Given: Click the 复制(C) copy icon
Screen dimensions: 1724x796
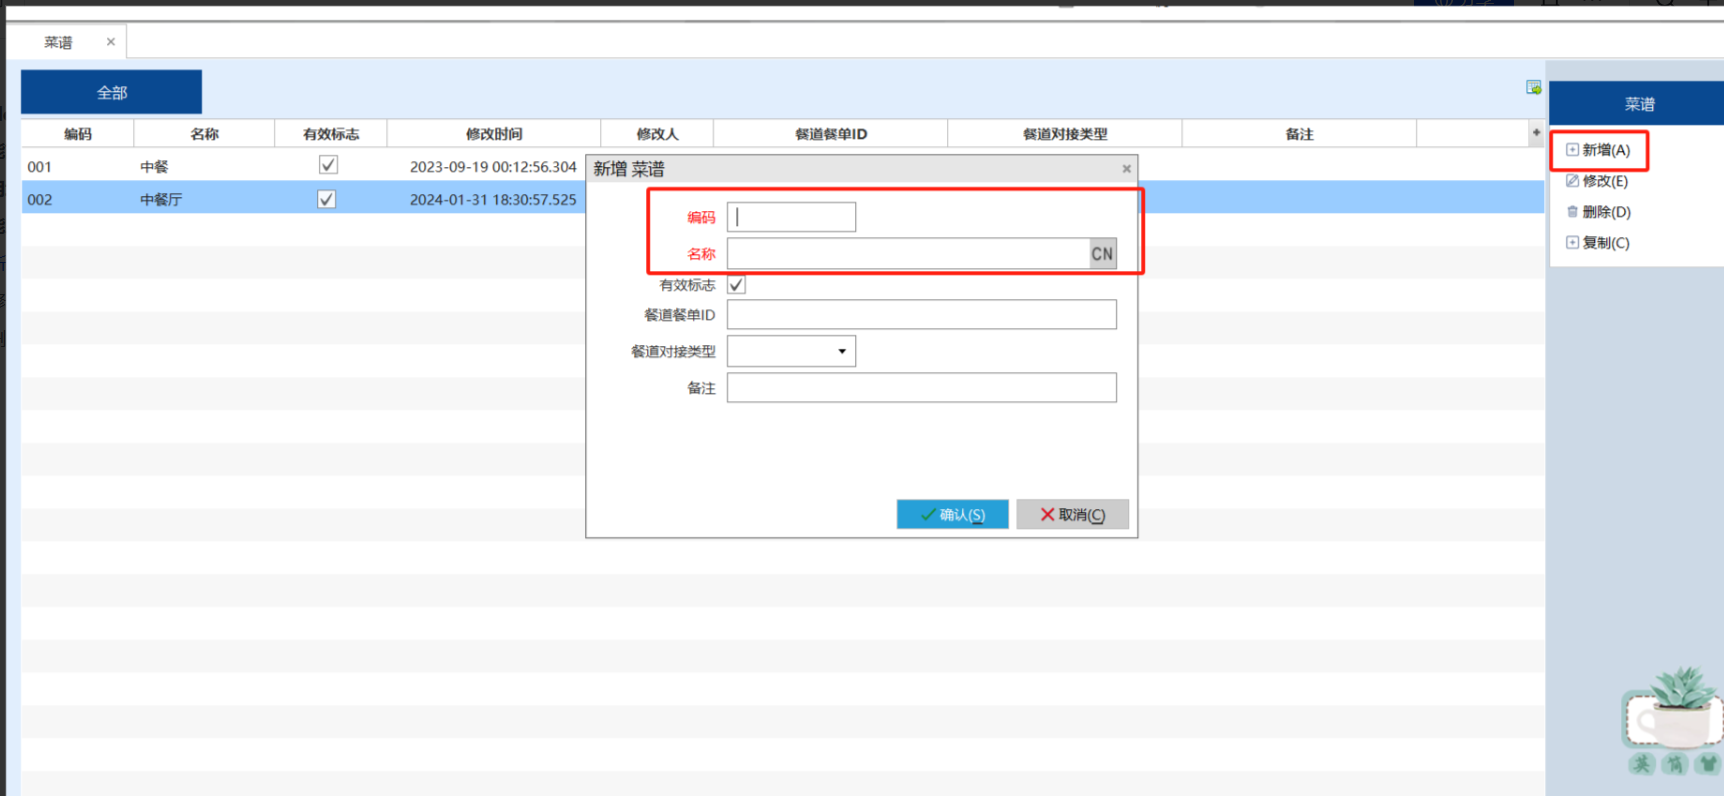Looking at the screenshot, I should (x=1572, y=243).
